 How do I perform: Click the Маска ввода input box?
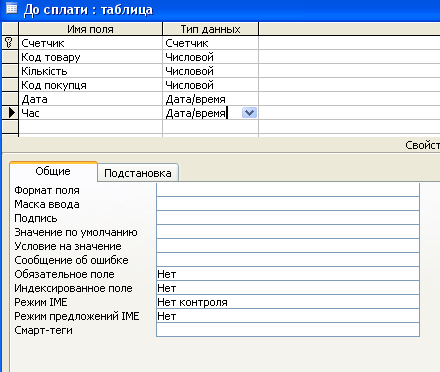[x=288, y=204]
